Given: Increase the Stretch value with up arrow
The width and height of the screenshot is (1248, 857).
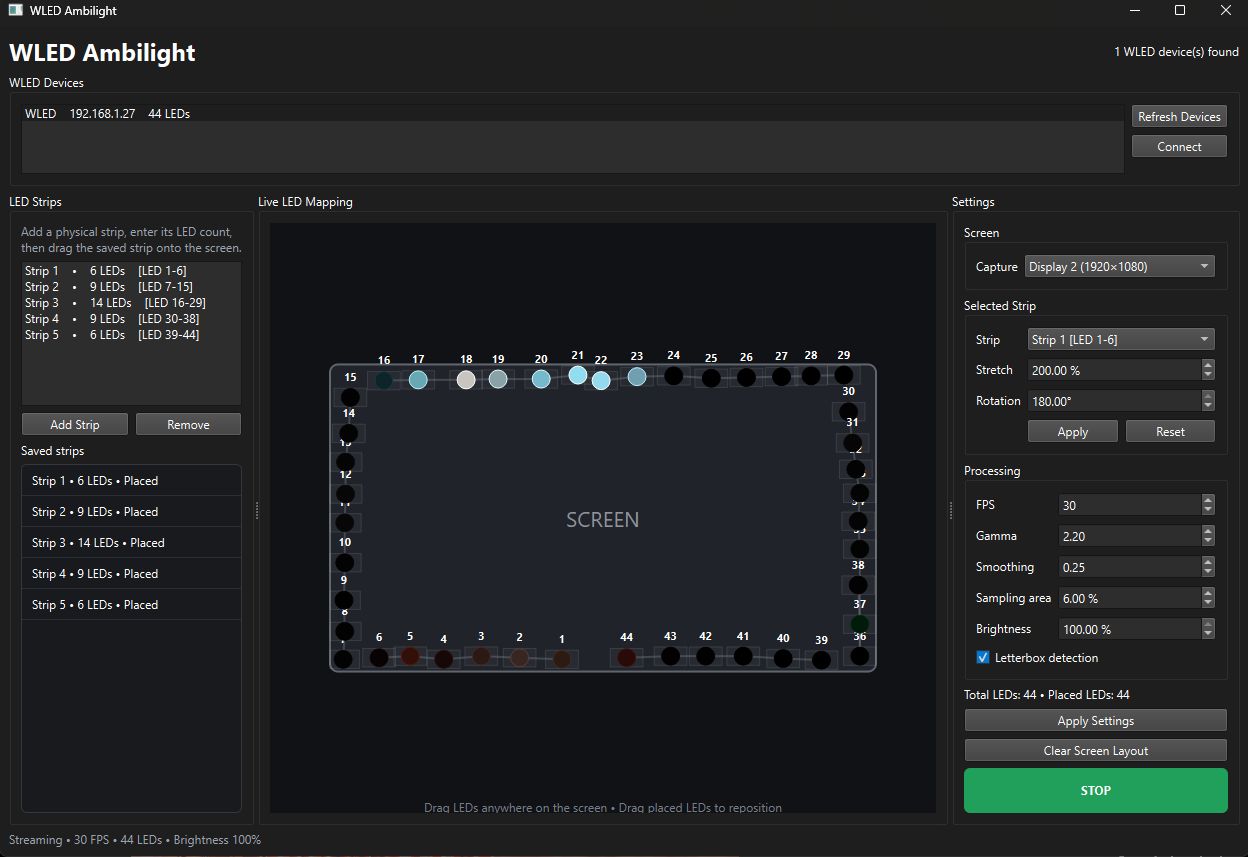Looking at the screenshot, I should (x=1208, y=365).
